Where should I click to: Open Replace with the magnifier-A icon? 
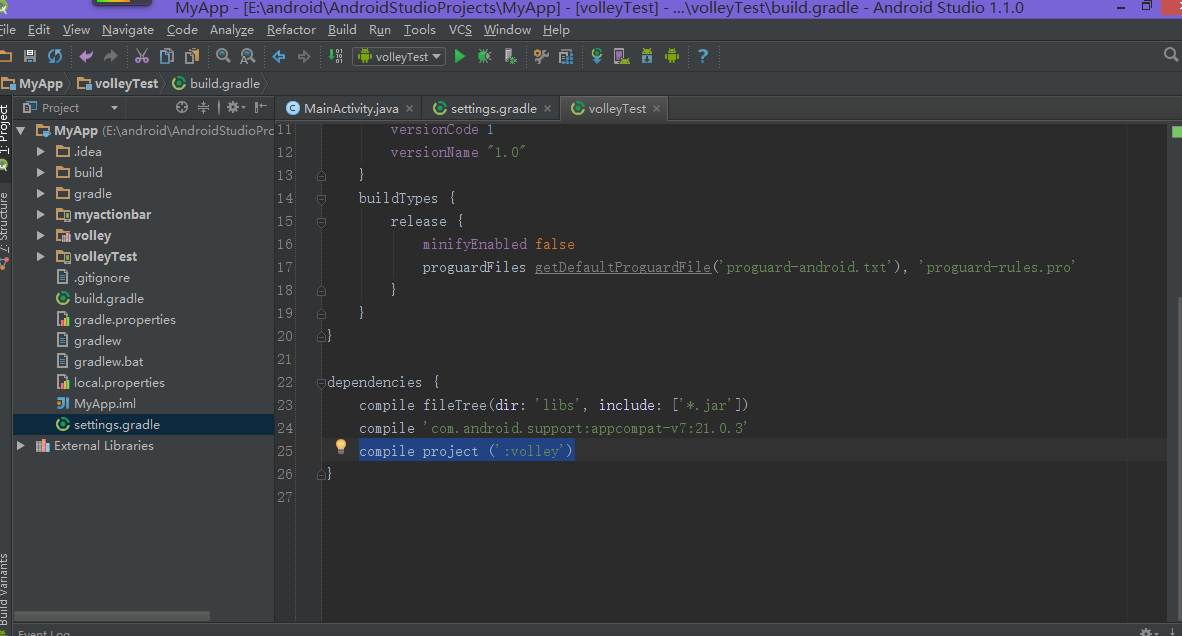247,57
